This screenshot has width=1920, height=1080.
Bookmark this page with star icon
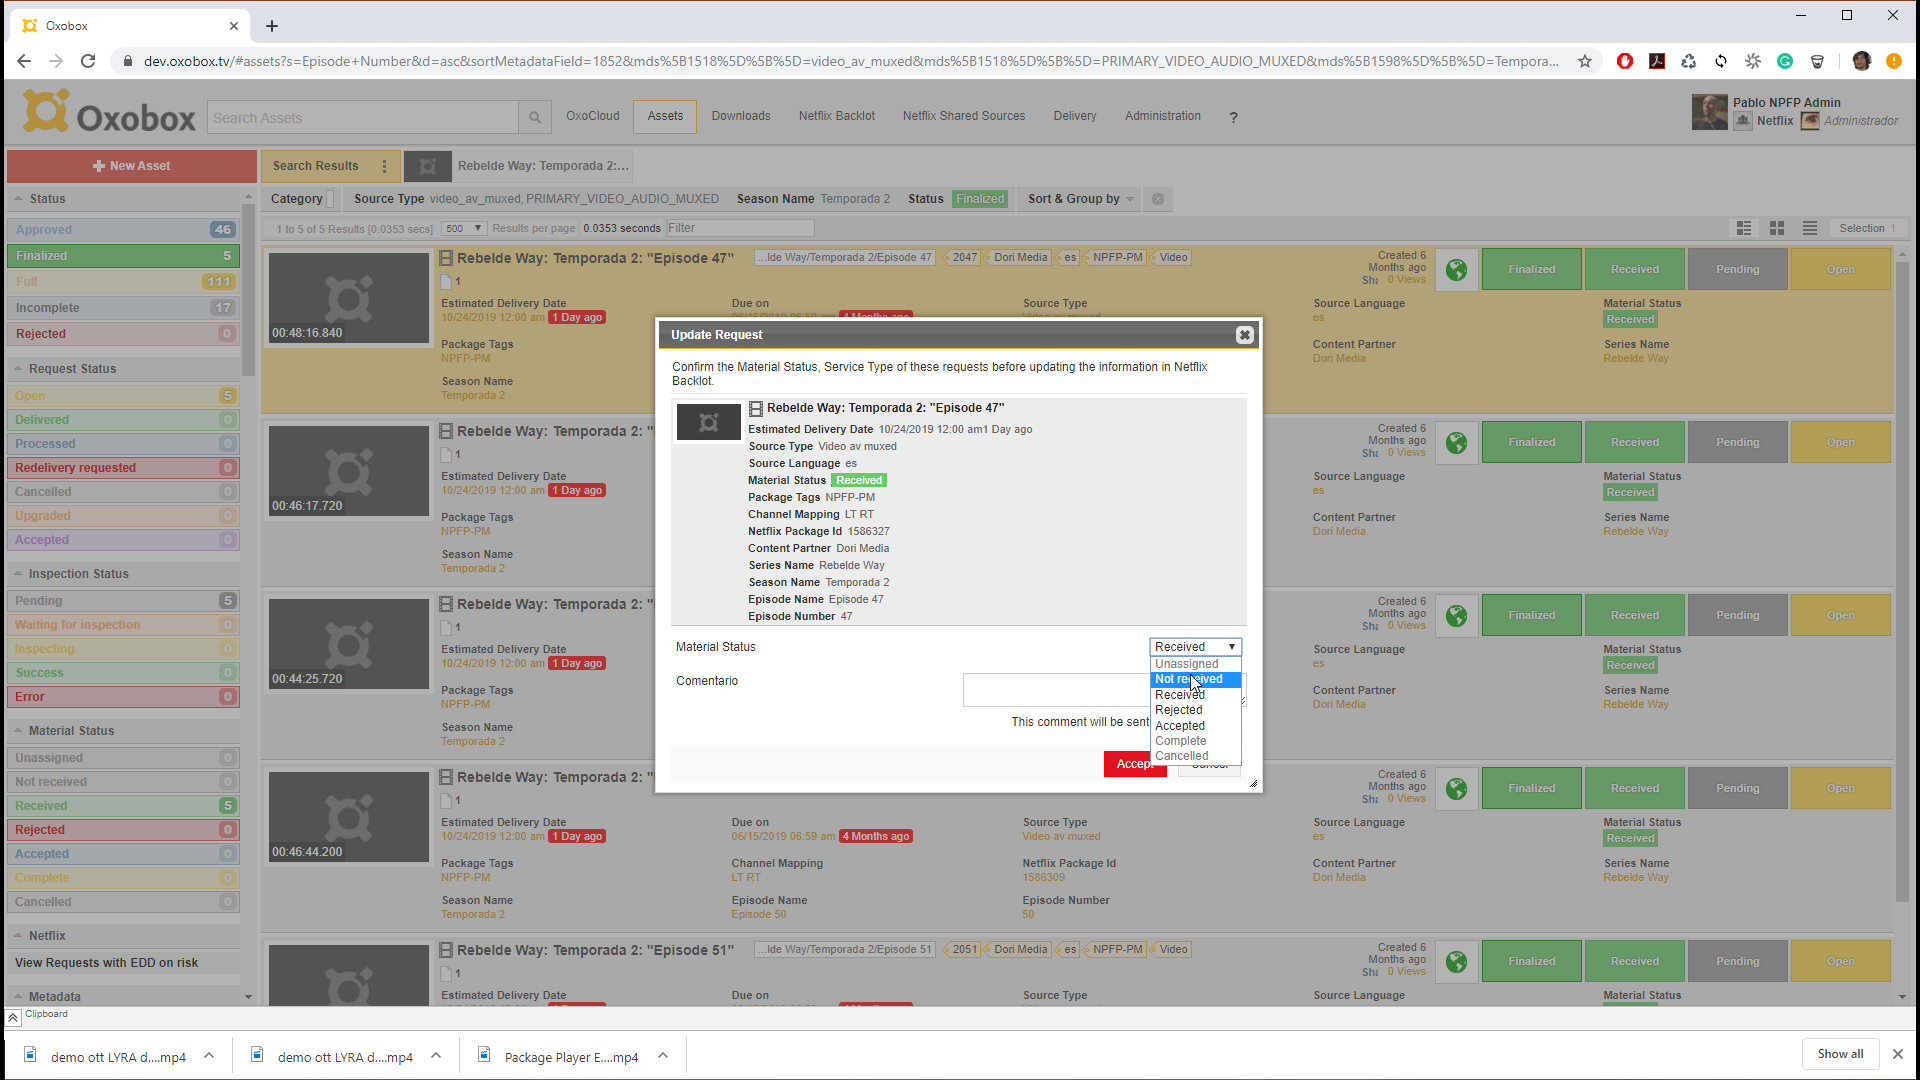tap(1585, 61)
